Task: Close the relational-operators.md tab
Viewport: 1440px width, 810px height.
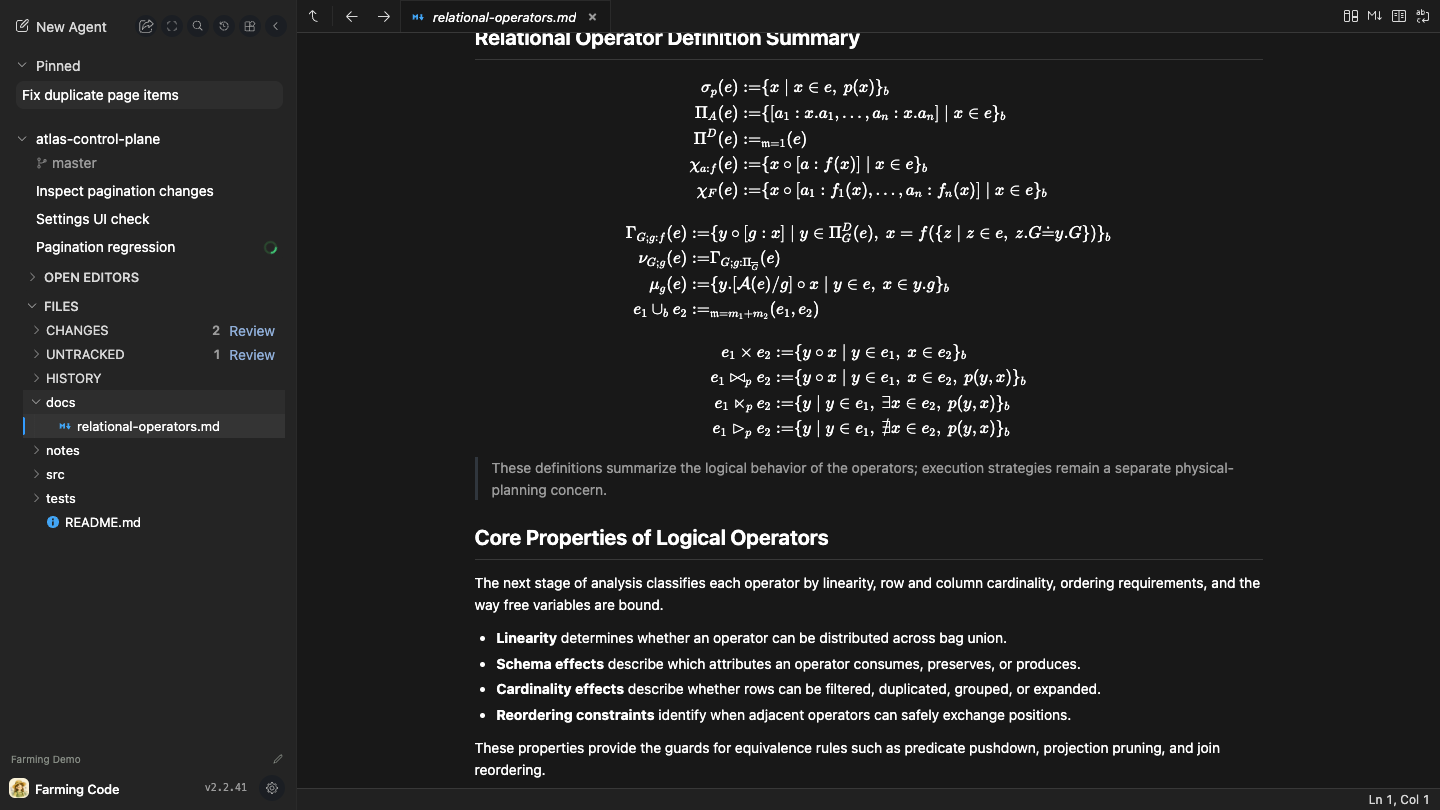Action: [592, 17]
